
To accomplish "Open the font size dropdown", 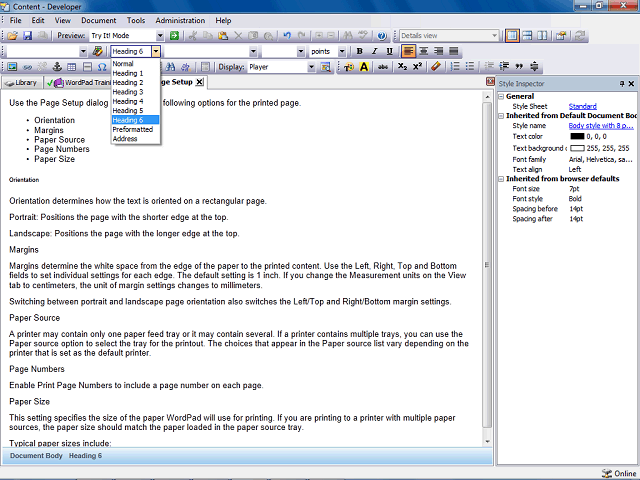I will [x=301, y=51].
